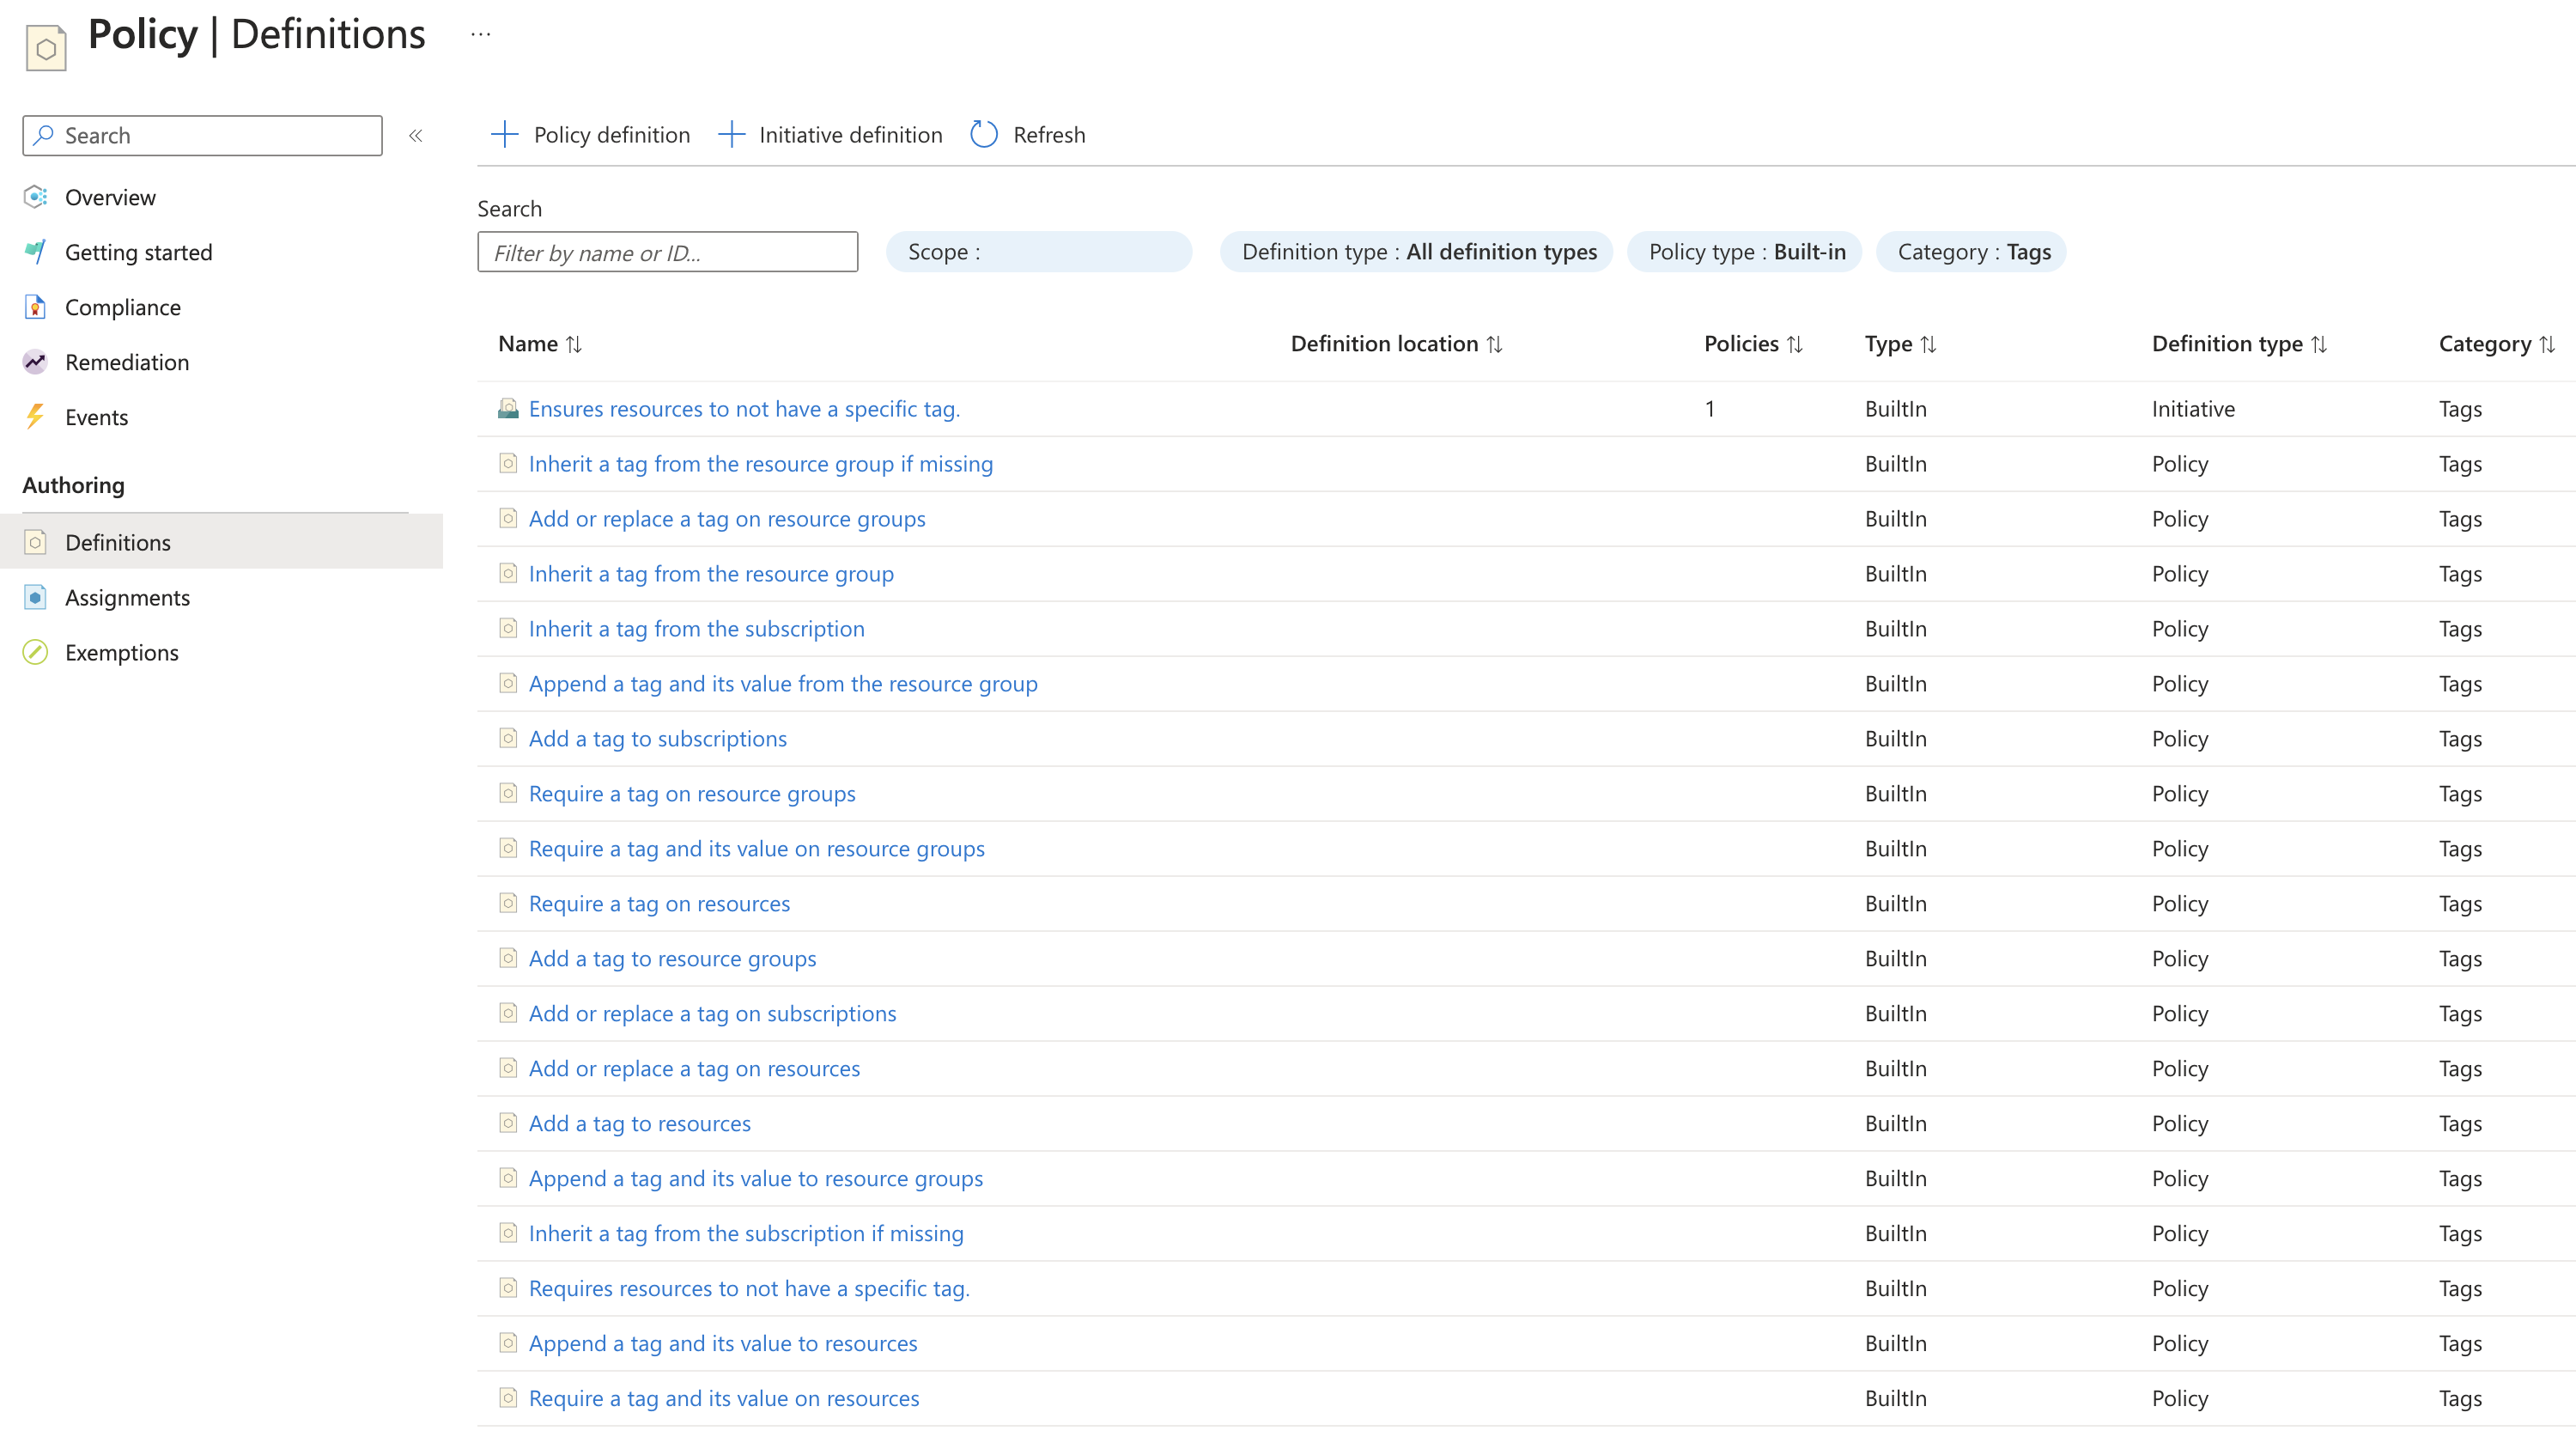Click the sidebar Search field

click(202, 135)
